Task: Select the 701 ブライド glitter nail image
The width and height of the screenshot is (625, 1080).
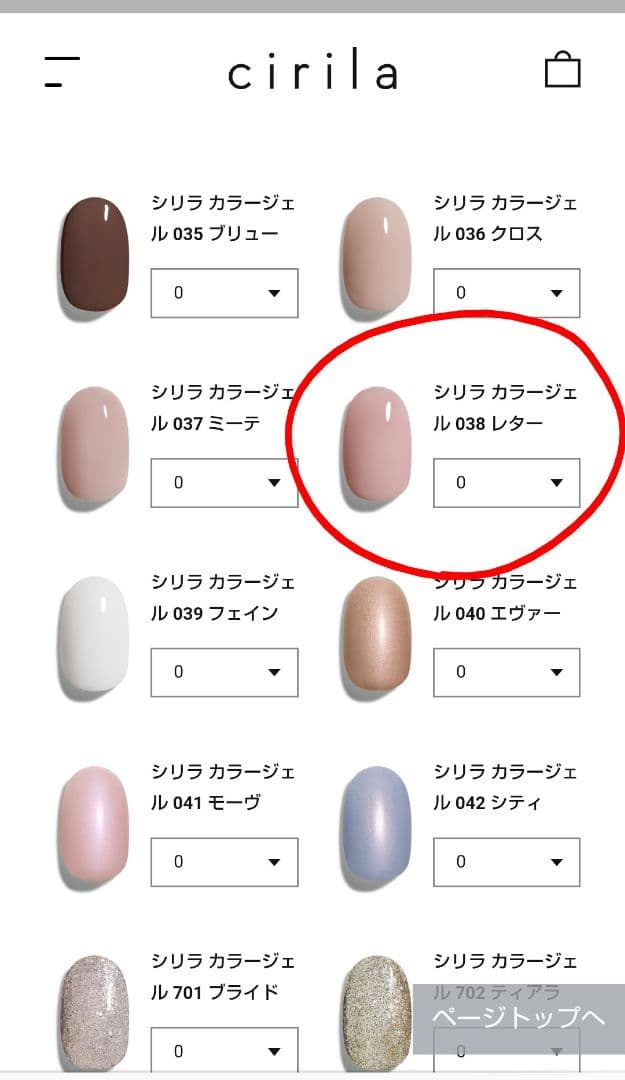Action: coord(94,1012)
